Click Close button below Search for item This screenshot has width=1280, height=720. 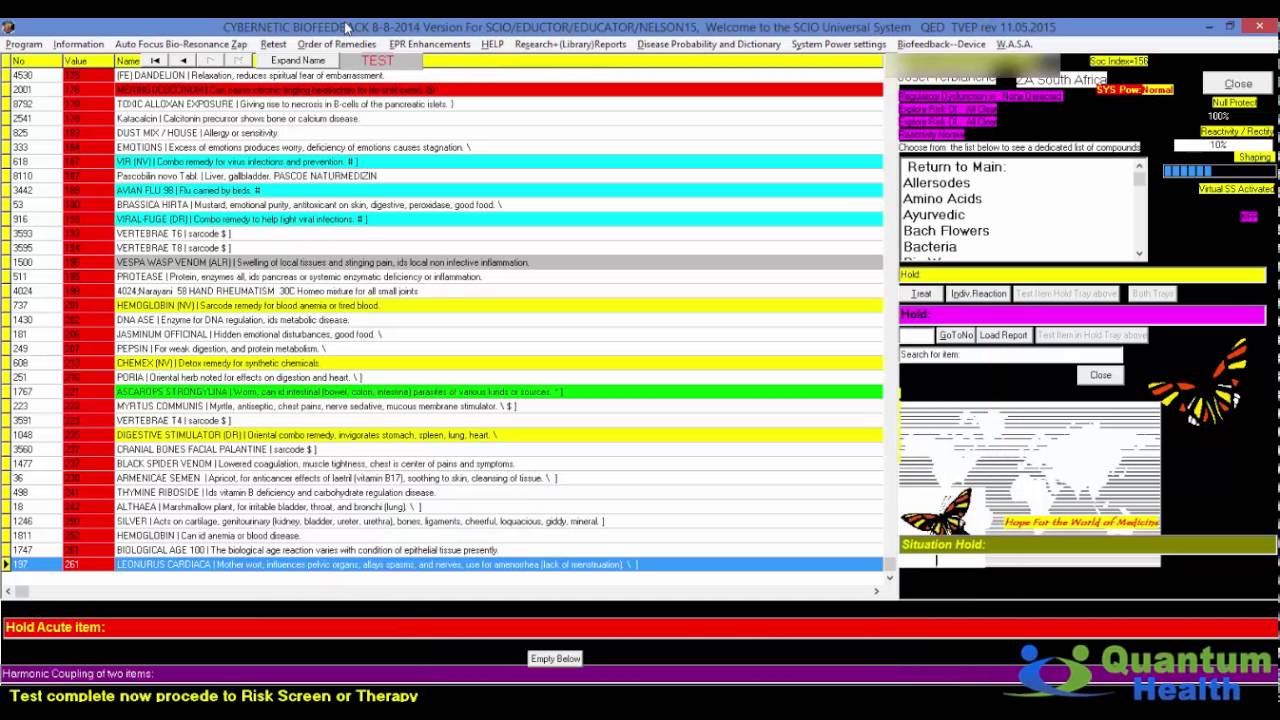tap(1100, 375)
